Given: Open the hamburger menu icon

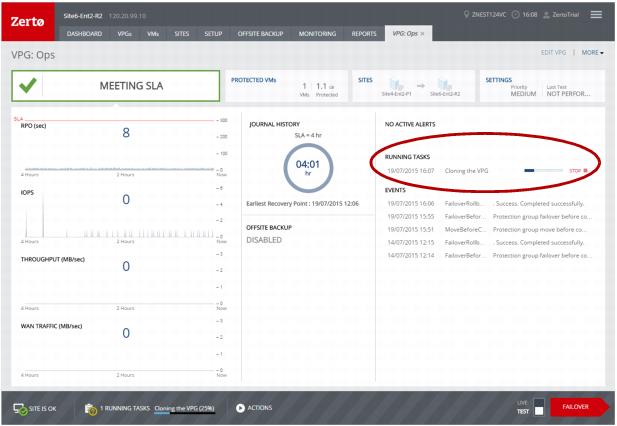Looking at the screenshot, I should click(596, 15).
